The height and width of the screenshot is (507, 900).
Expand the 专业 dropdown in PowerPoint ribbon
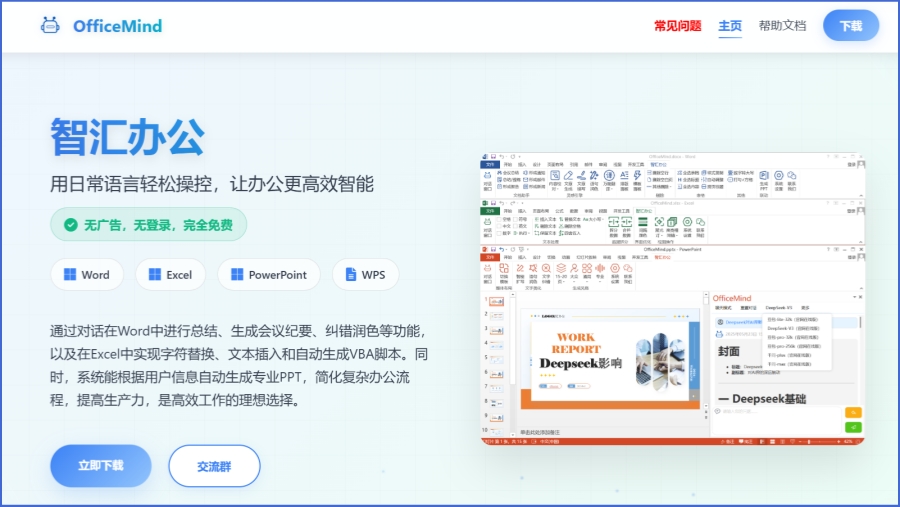click(600, 273)
